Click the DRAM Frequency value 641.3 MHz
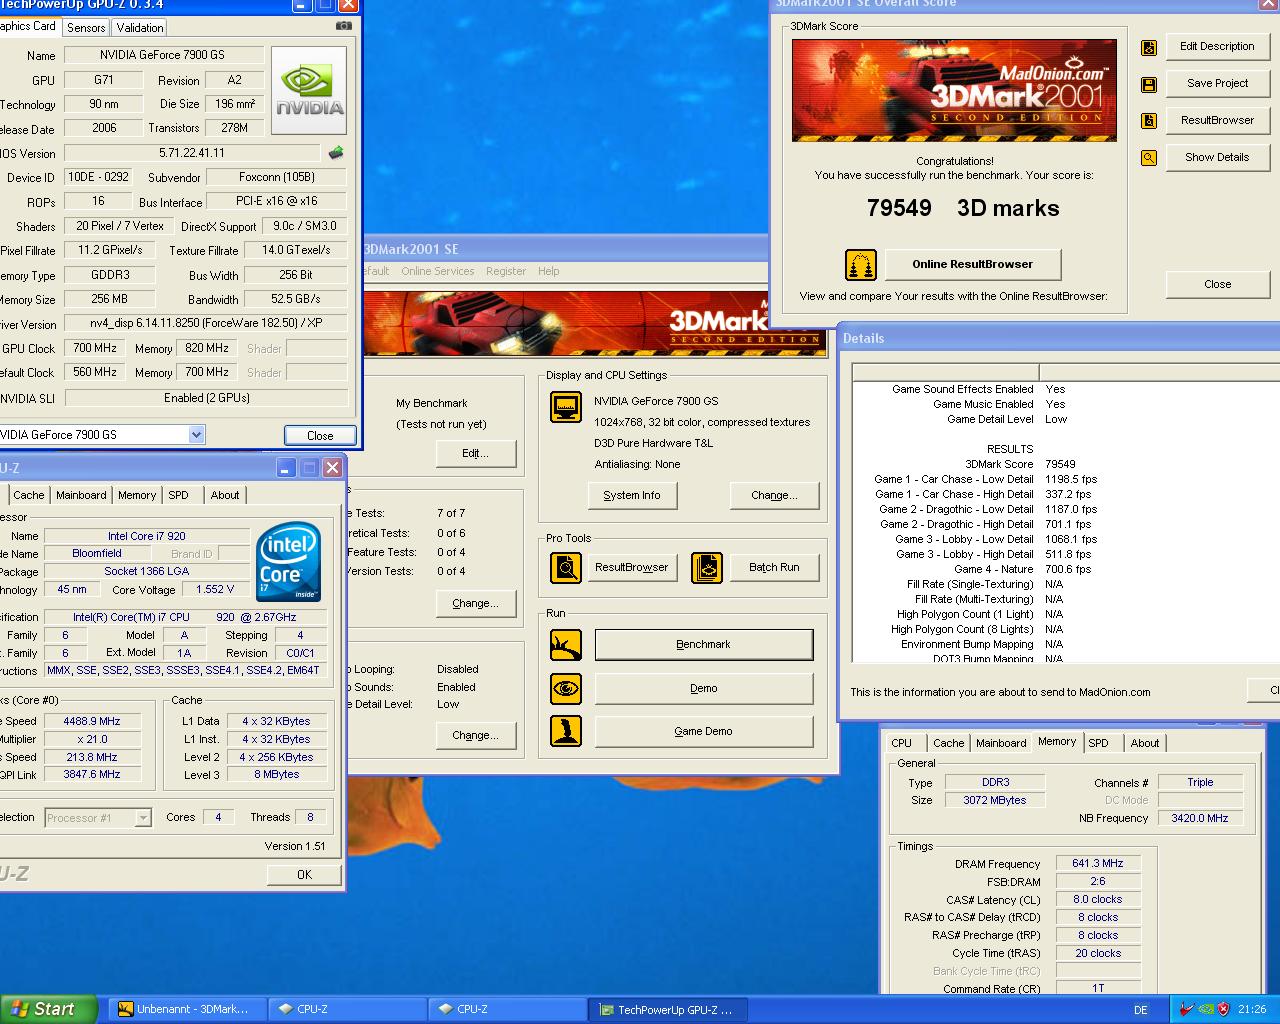 pyautogui.click(x=1098, y=864)
